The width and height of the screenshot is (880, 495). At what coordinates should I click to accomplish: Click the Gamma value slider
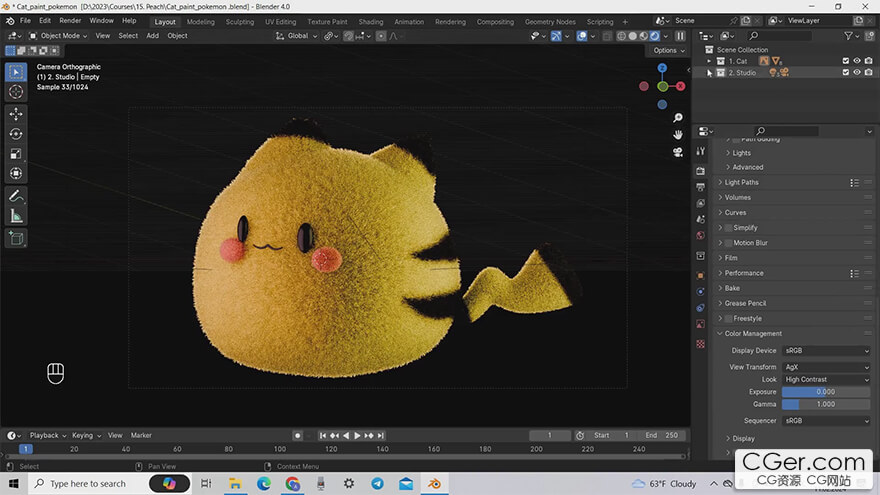point(826,404)
